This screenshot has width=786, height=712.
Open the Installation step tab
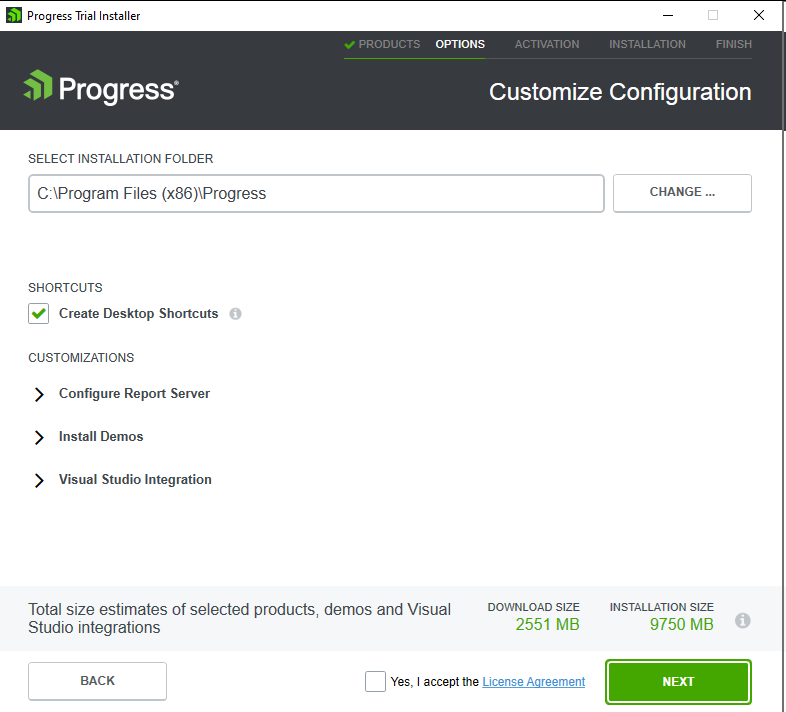coord(647,44)
